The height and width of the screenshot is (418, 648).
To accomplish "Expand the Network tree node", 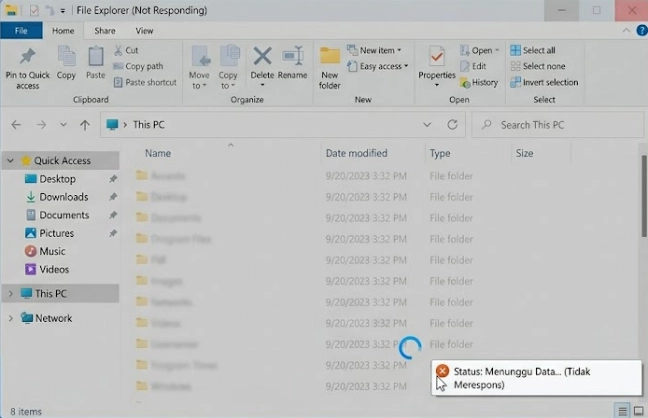I will tap(10, 318).
